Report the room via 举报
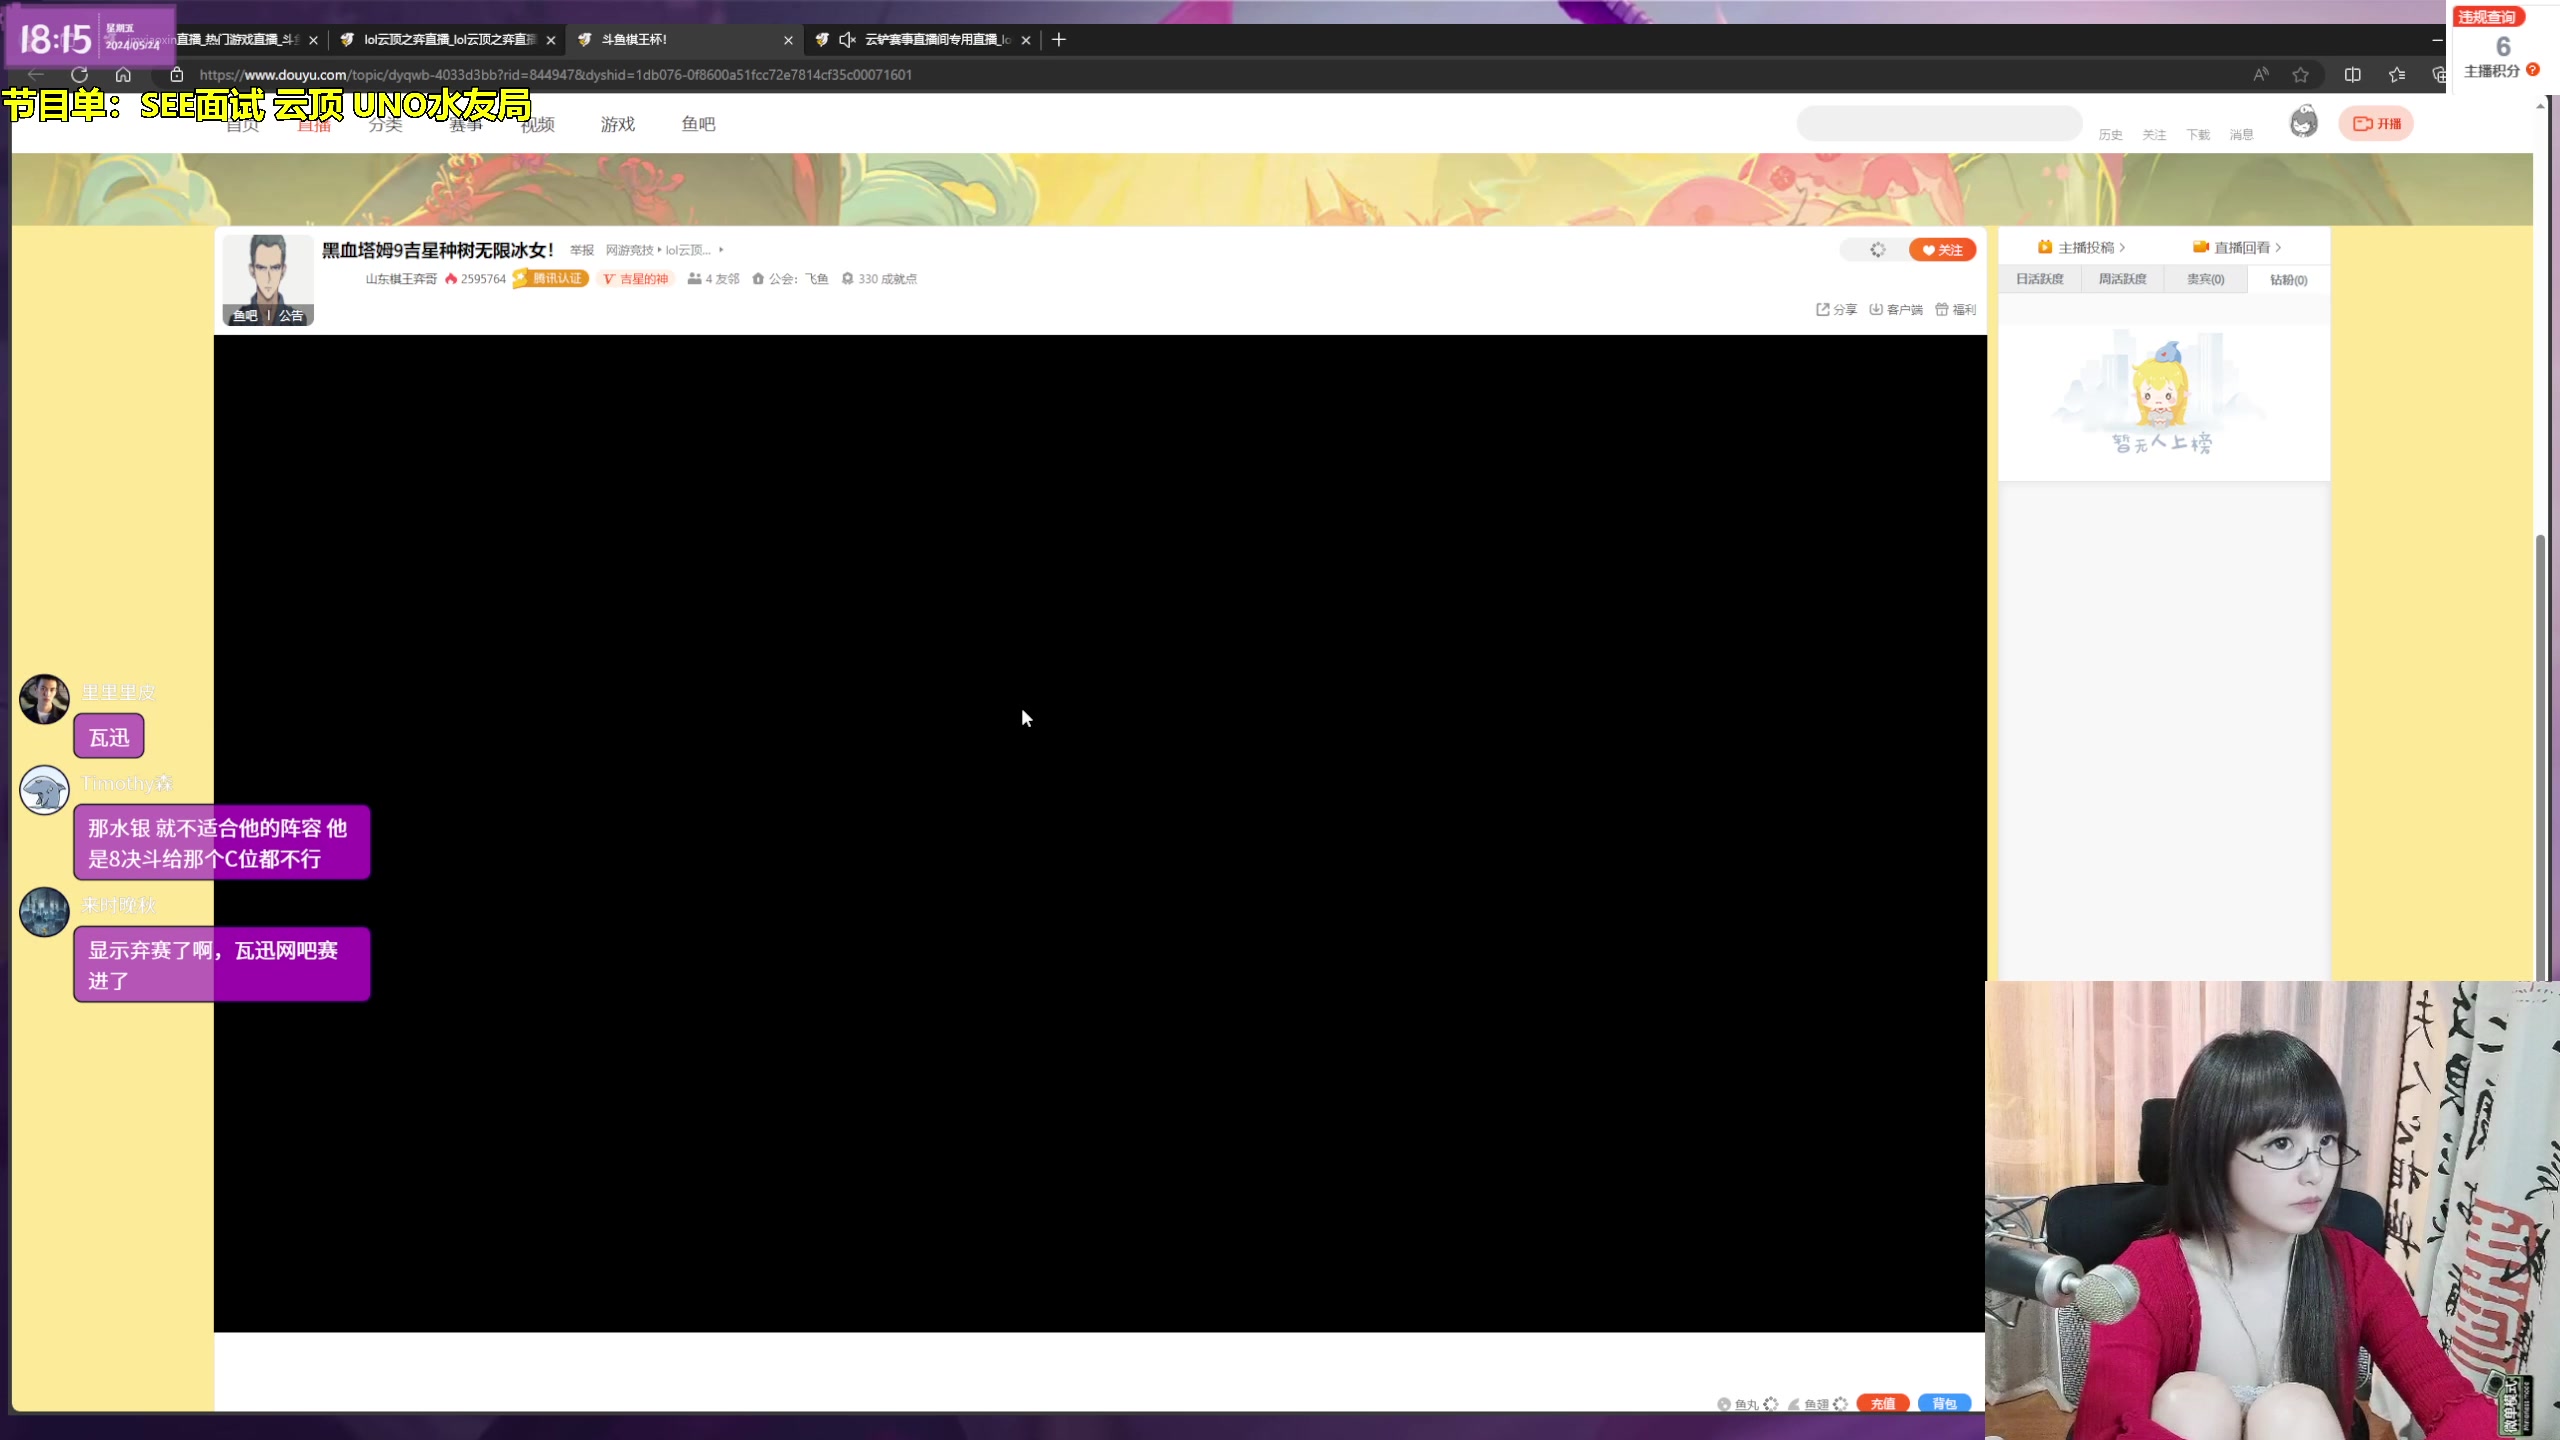The height and width of the screenshot is (1440, 2560). [x=582, y=251]
